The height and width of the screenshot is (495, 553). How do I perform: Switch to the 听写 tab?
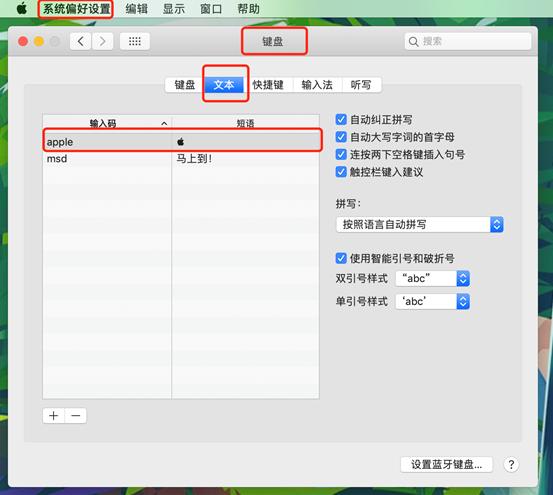point(361,85)
